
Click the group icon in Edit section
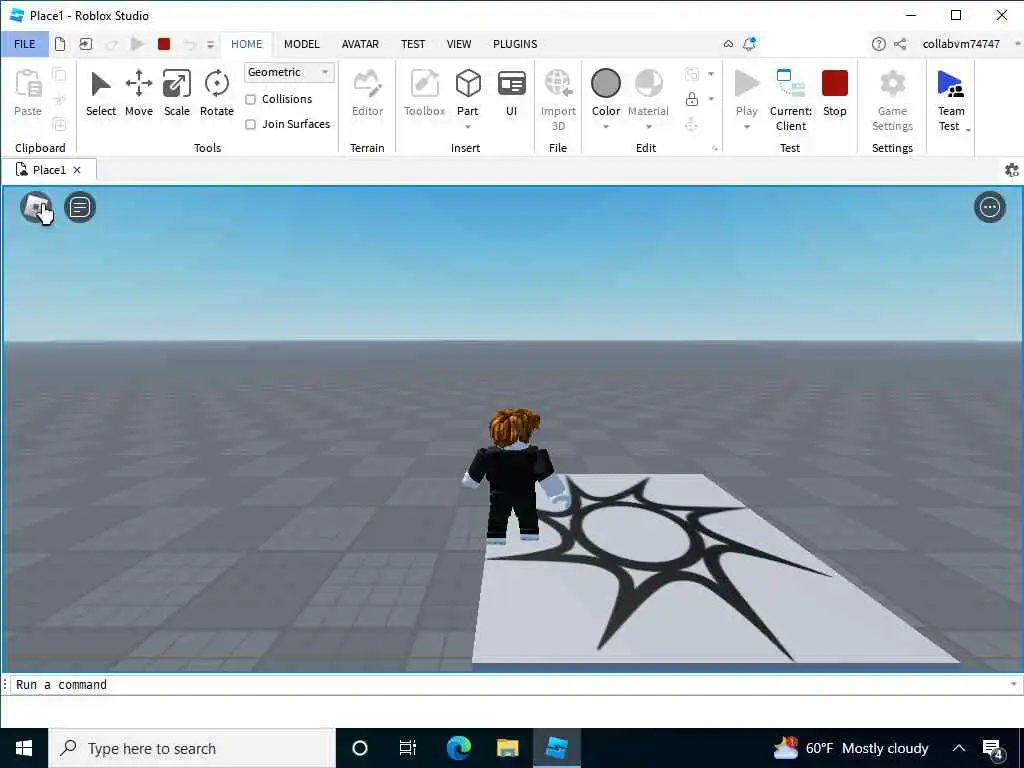[x=692, y=74]
